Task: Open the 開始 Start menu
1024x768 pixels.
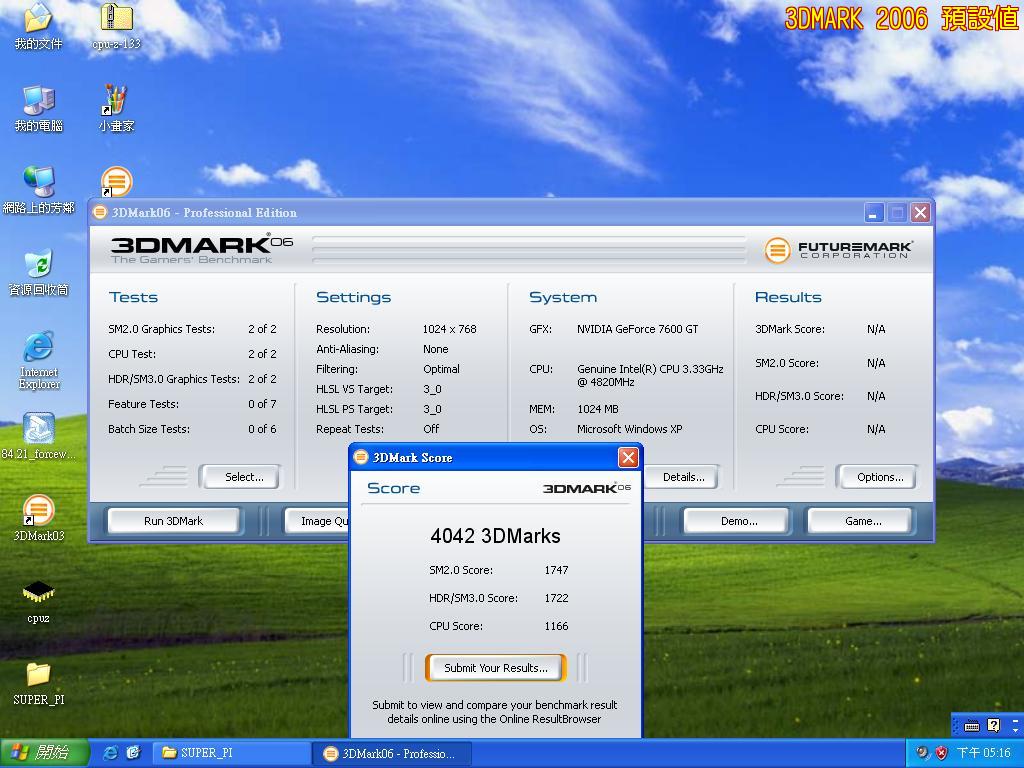Action: [x=44, y=753]
